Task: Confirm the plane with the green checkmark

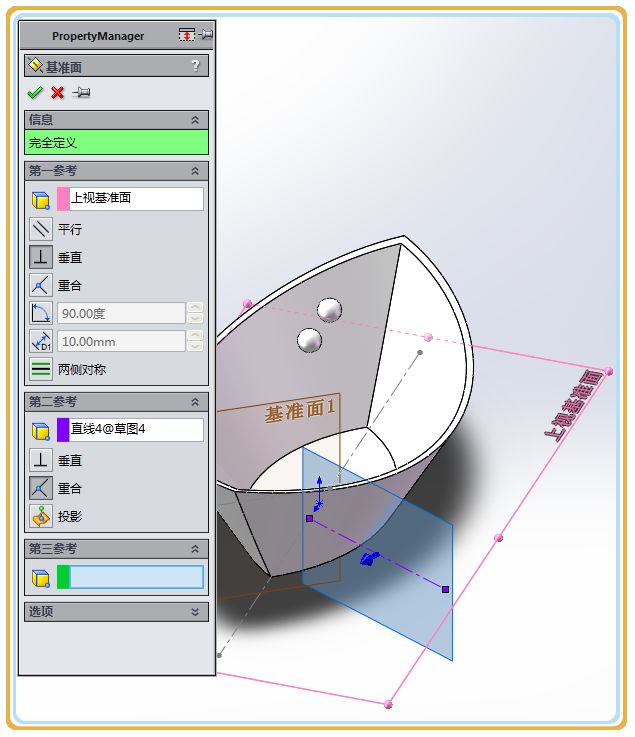Action: pyautogui.click(x=35, y=93)
